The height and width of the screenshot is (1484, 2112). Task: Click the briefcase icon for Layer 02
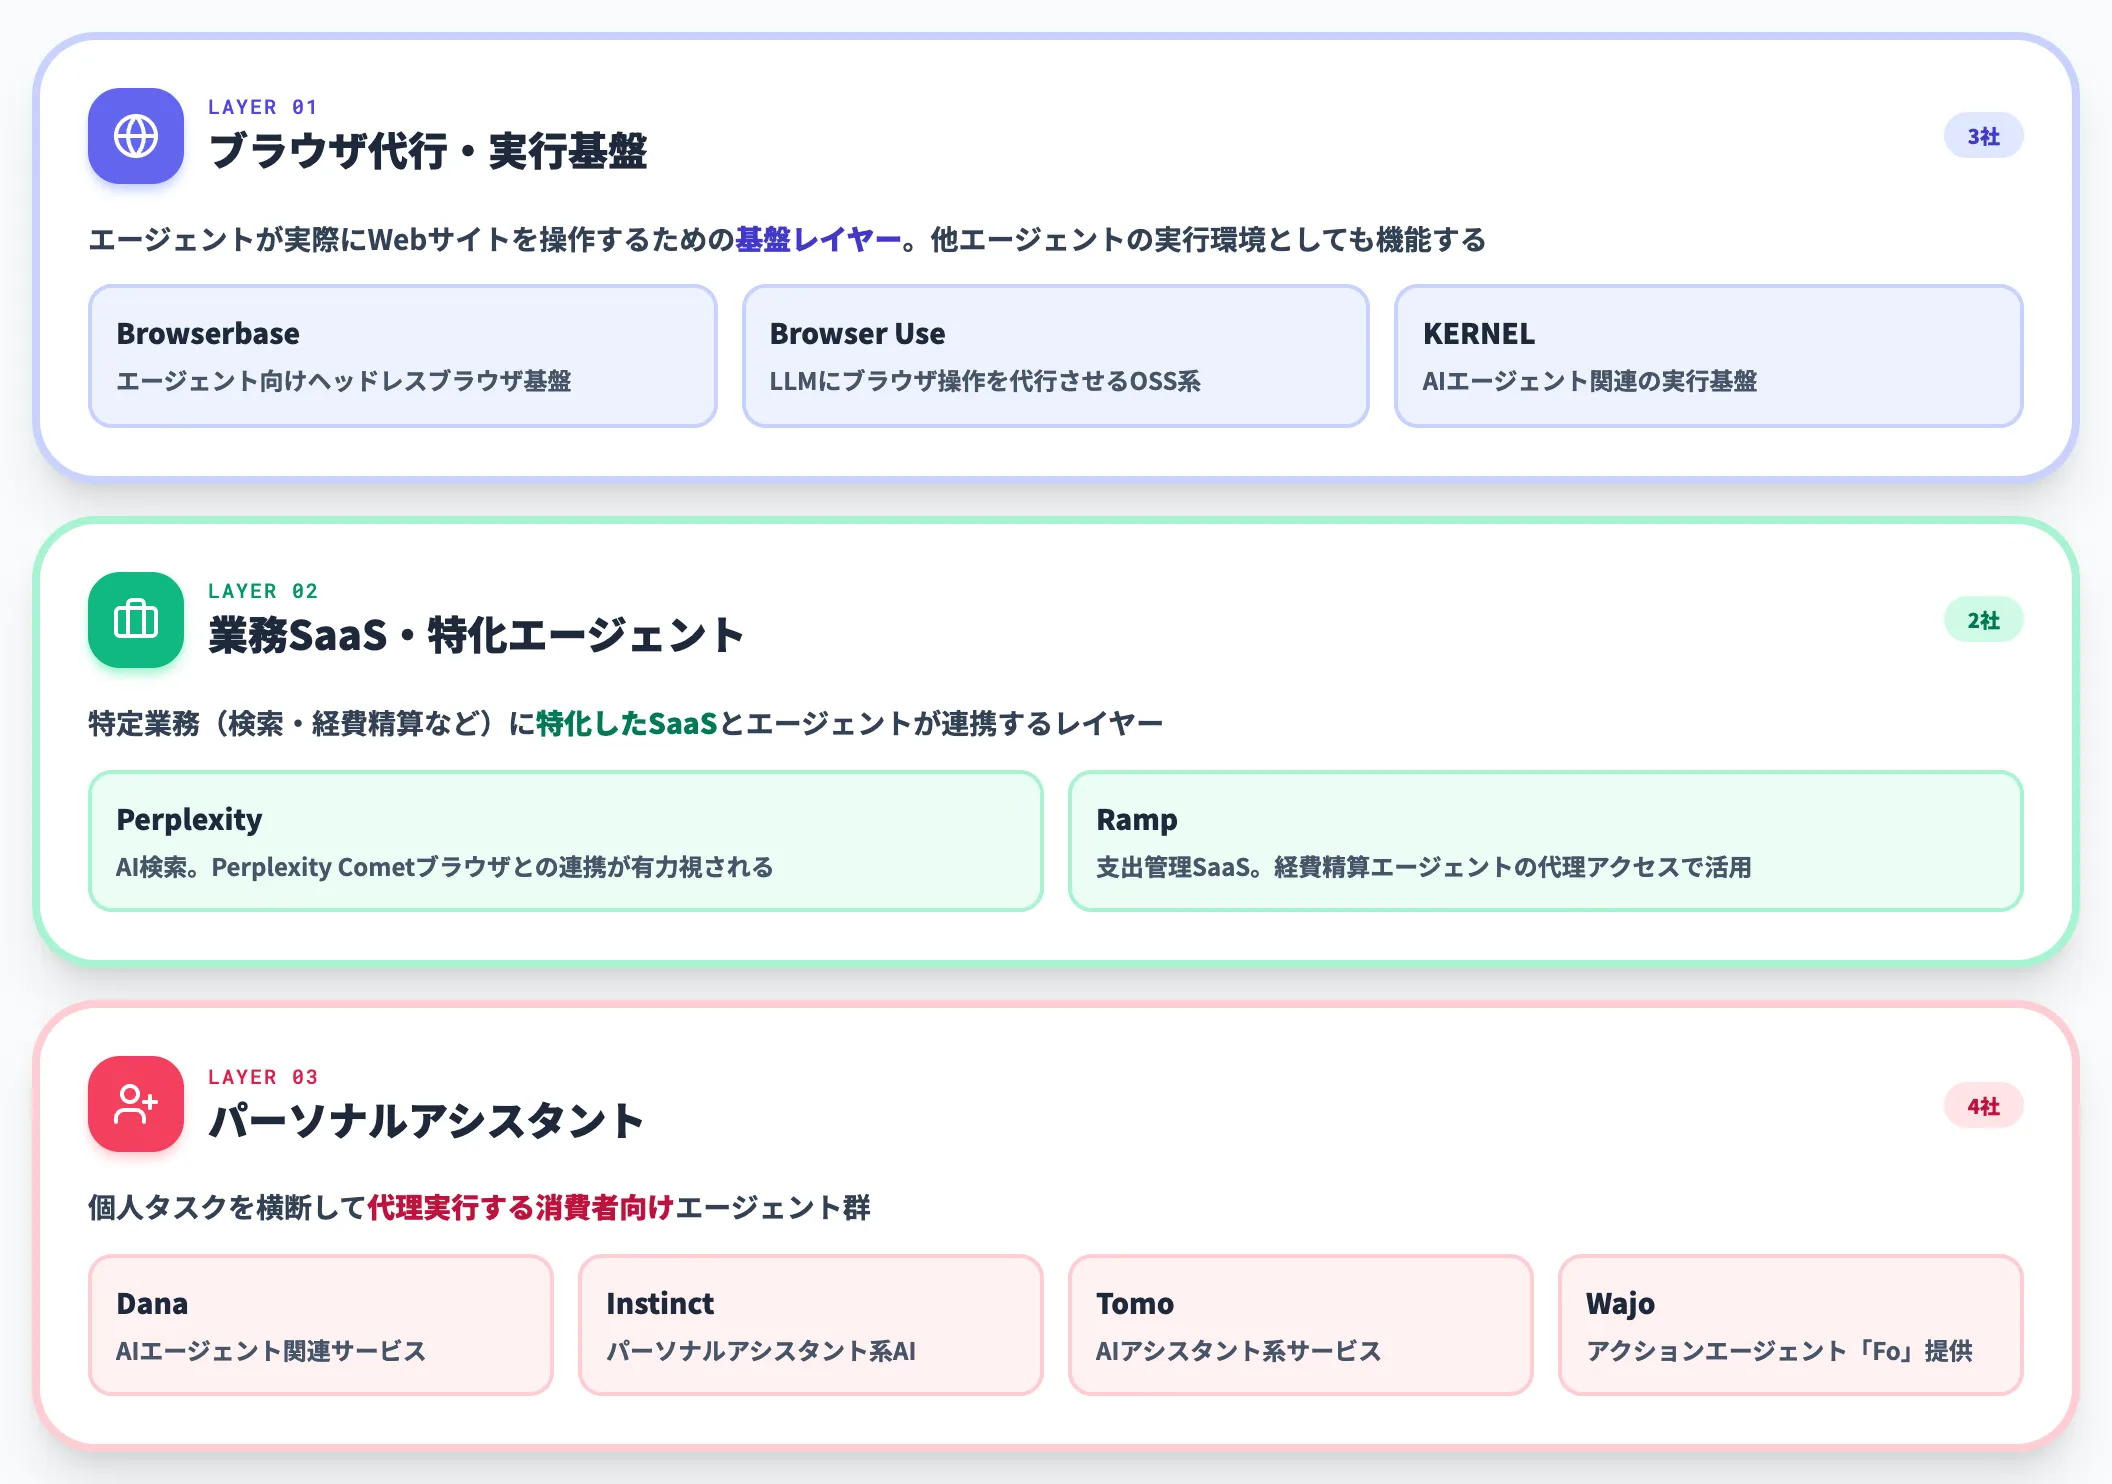pyautogui.click(x=136, y=620)
